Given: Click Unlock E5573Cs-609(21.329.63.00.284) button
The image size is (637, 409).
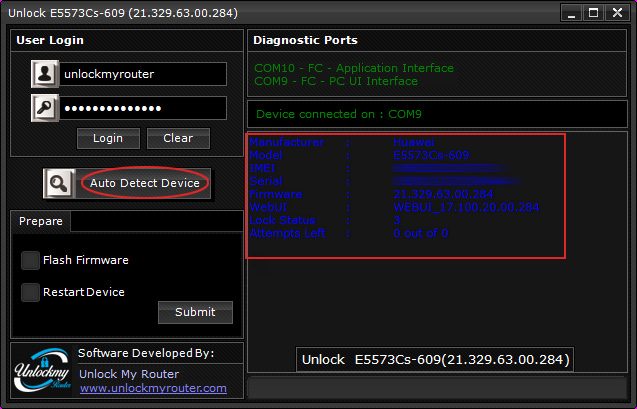Looking at the screenshot, I should click(435, 359).
